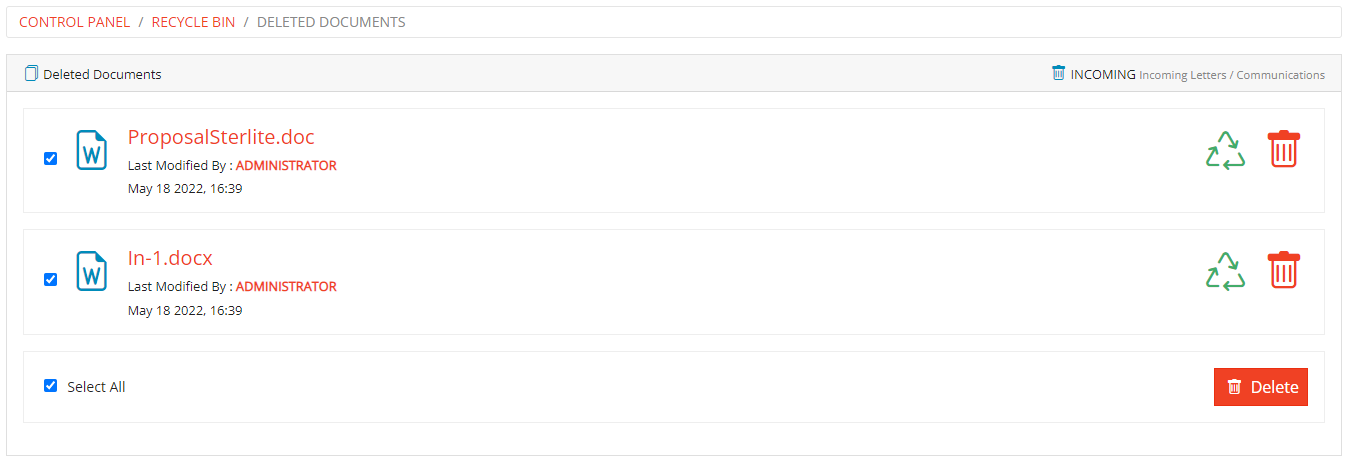Open the ProposalSterlite.doc file name link
This screenshot has width=1349, height=467.
coord(221,137)
